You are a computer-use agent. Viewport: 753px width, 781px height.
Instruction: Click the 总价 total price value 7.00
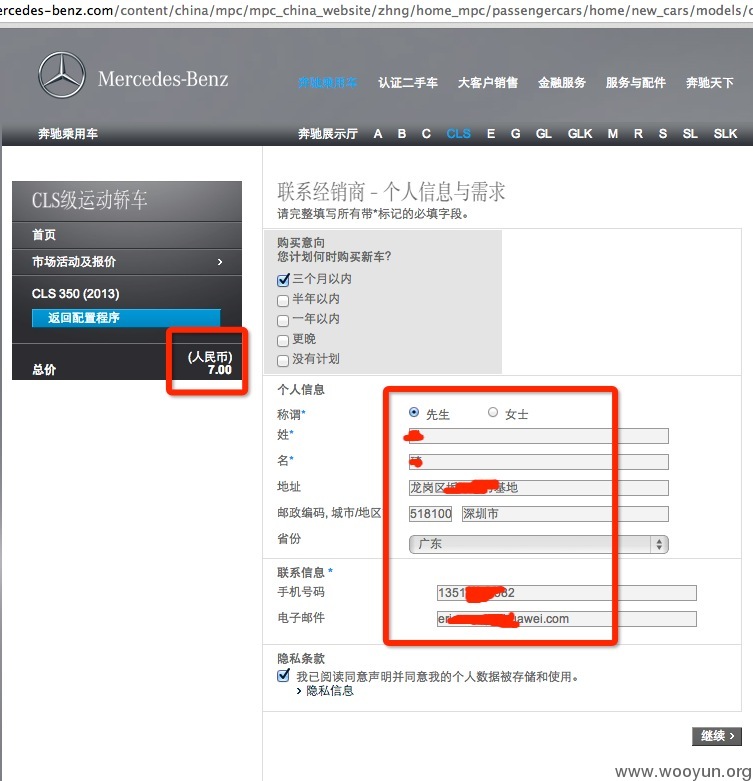tap(220, 370)
